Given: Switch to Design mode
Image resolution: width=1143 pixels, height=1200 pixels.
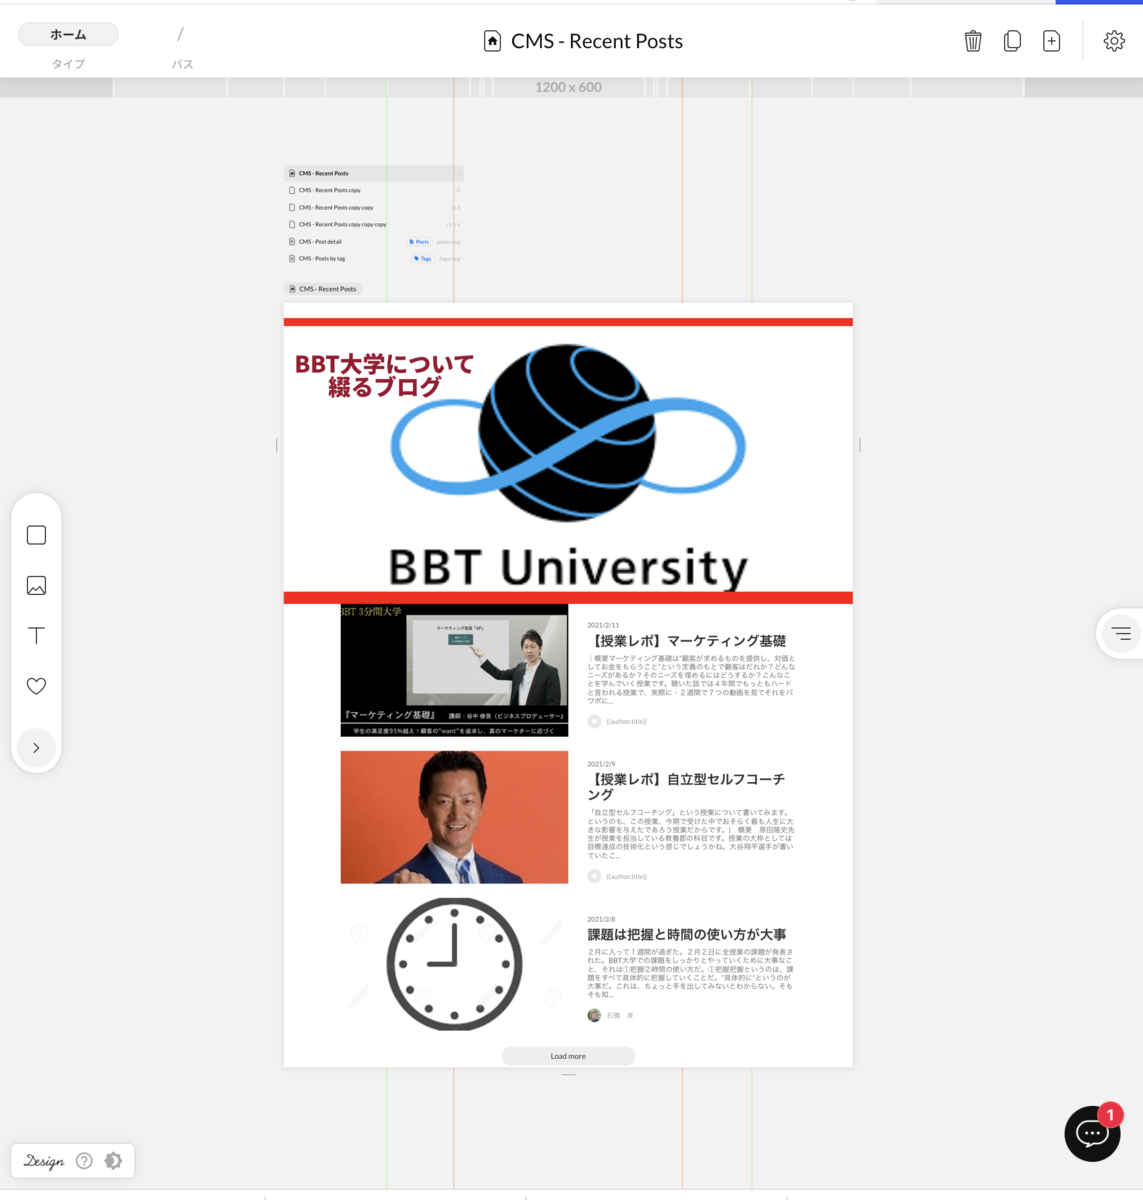Looking at the screenshot, I should (x=44, y=1161).
